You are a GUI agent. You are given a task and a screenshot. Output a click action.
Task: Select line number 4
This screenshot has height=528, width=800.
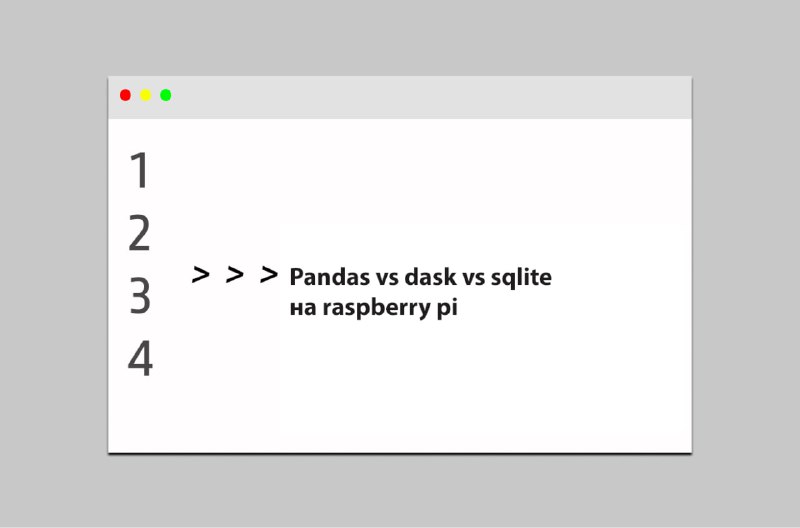(x=140, y=359)
